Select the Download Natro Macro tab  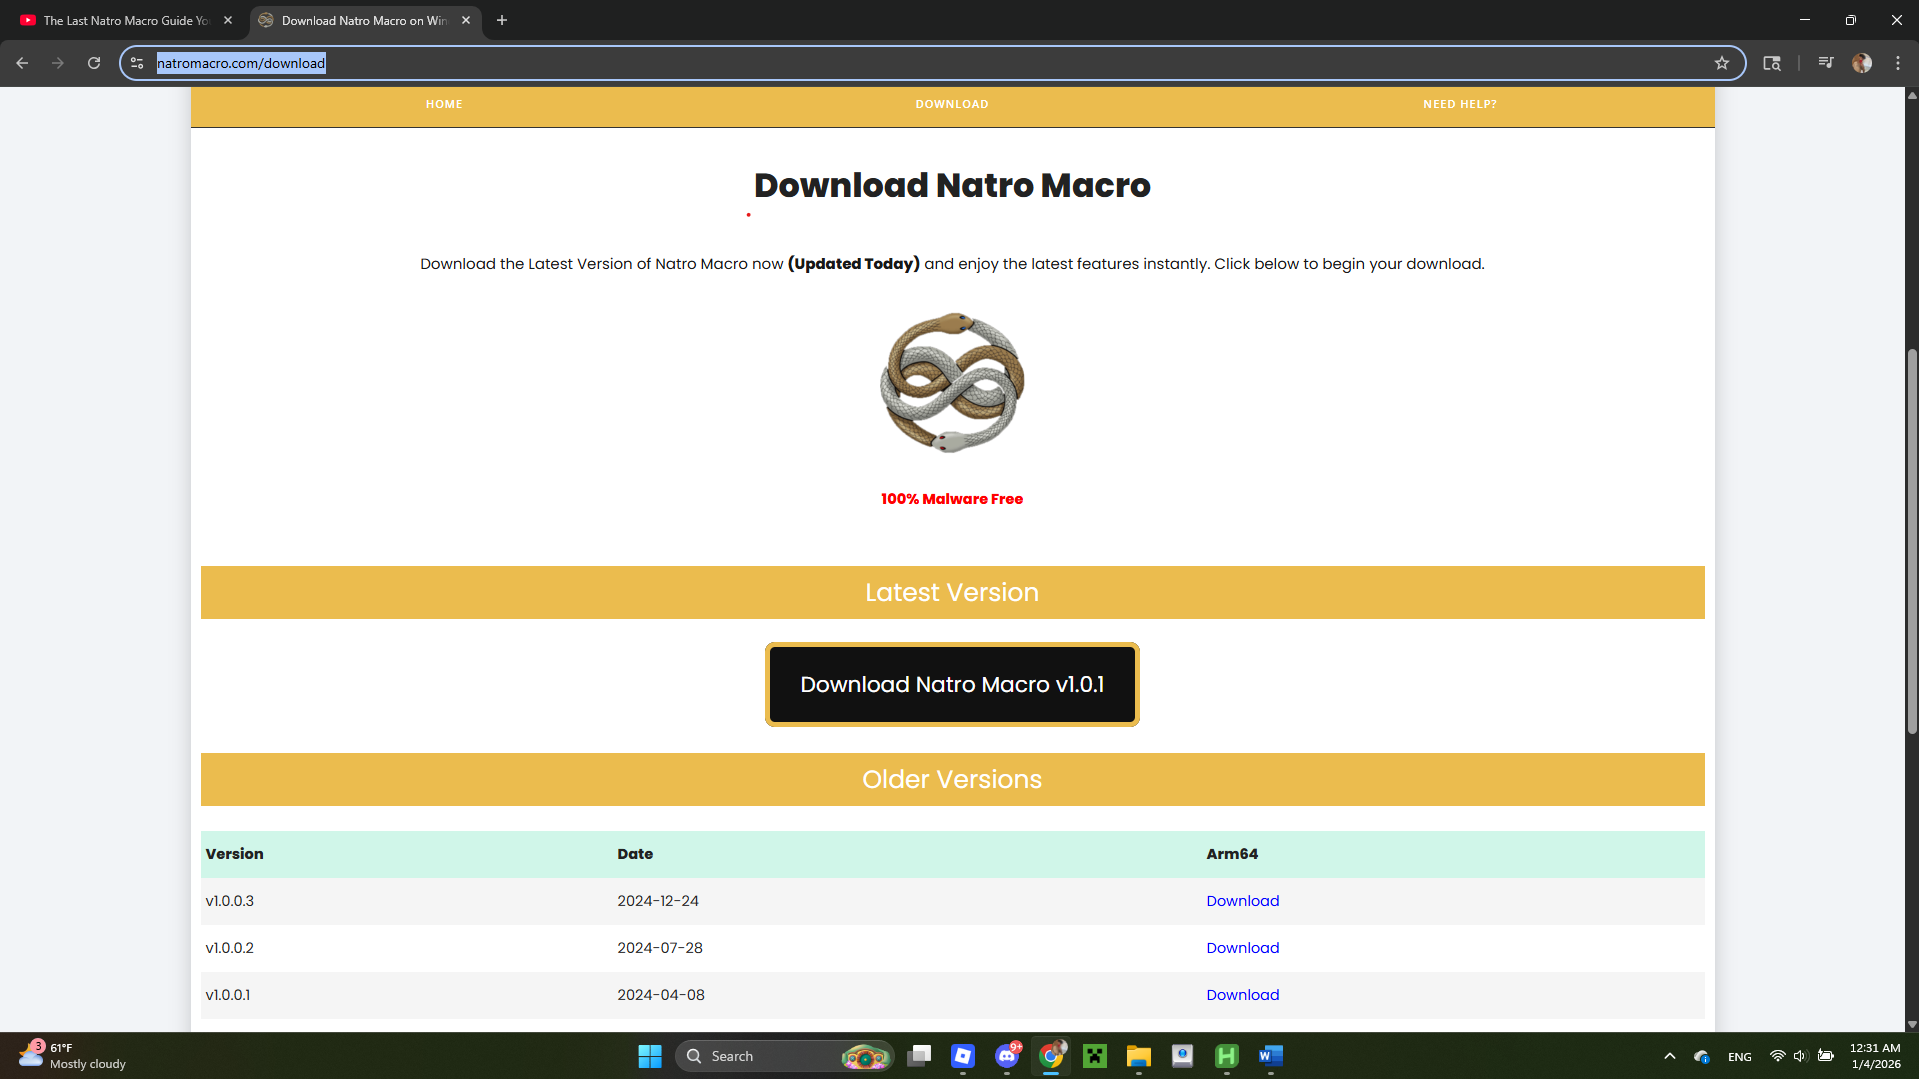365,20
